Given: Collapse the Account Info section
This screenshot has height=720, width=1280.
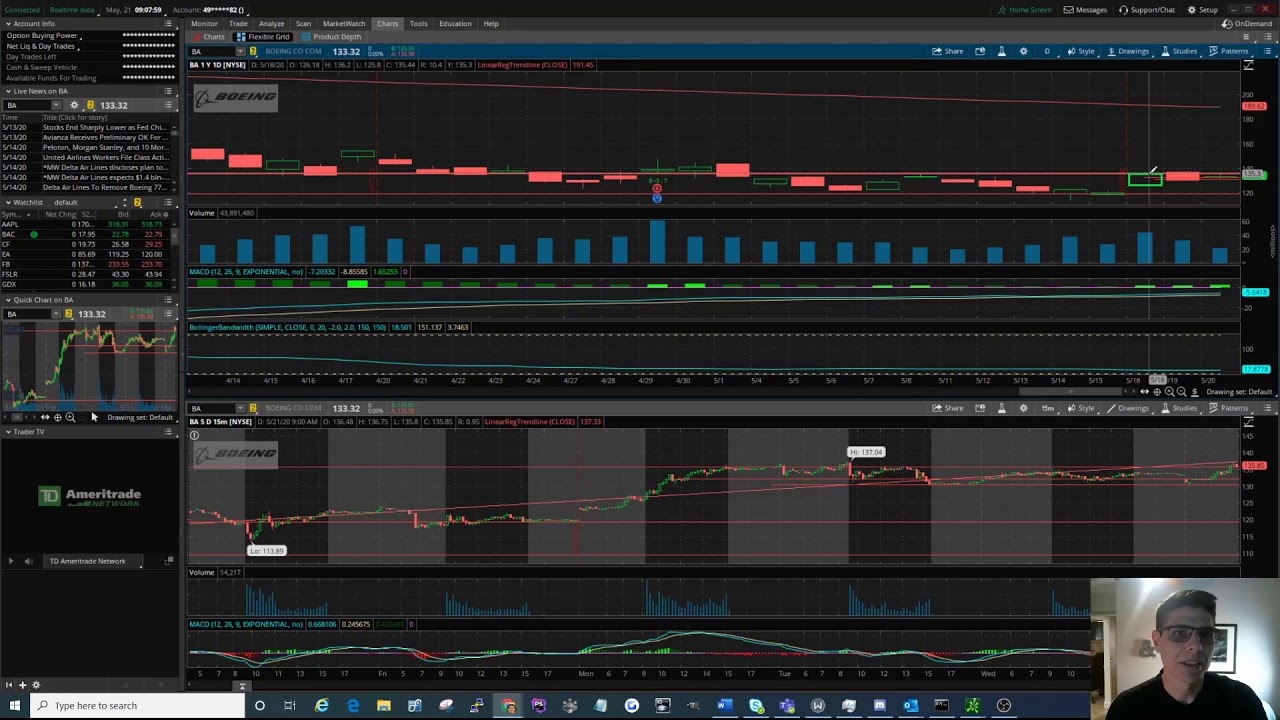Looking at the screenshot, I should (x=7, y=24).
